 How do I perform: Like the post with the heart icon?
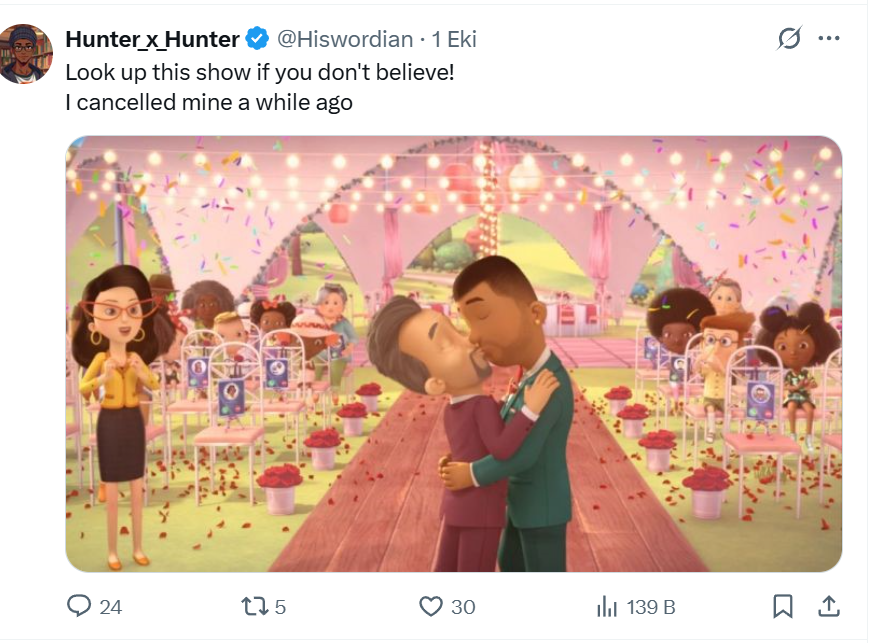click(x=431, y=606)
